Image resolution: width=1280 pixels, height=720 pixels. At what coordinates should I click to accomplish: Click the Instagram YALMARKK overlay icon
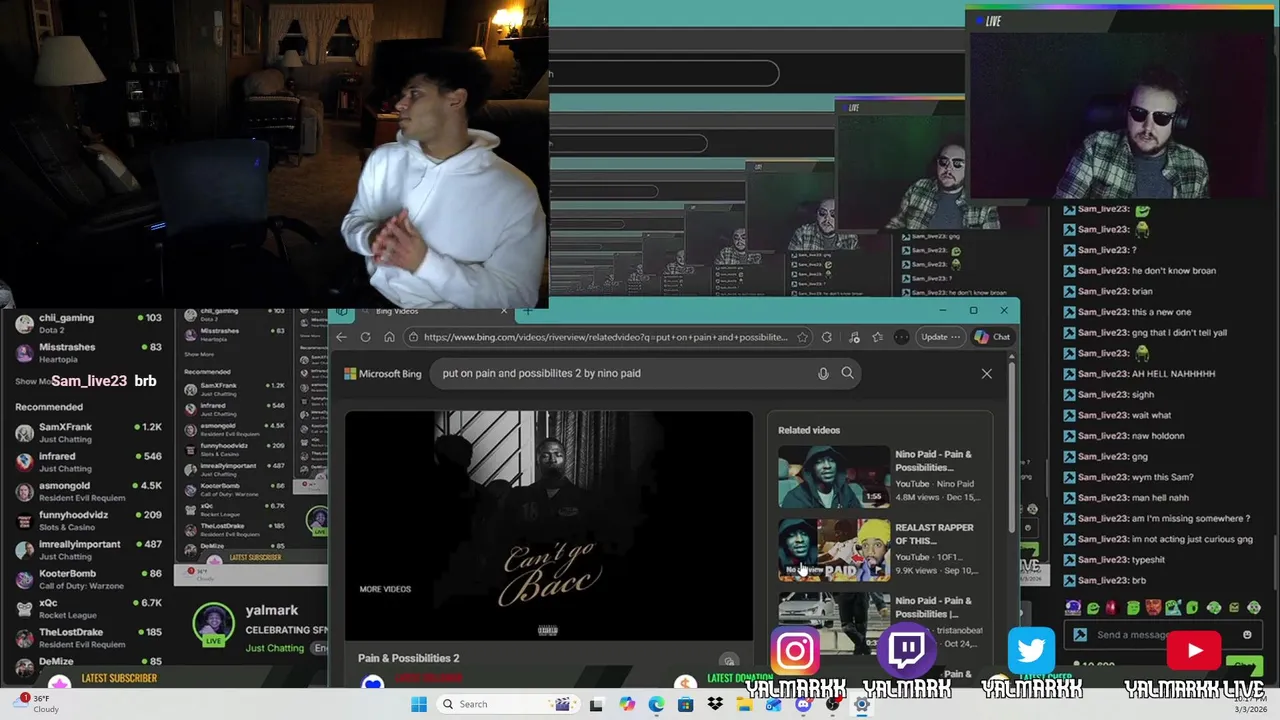click(795, 652)
